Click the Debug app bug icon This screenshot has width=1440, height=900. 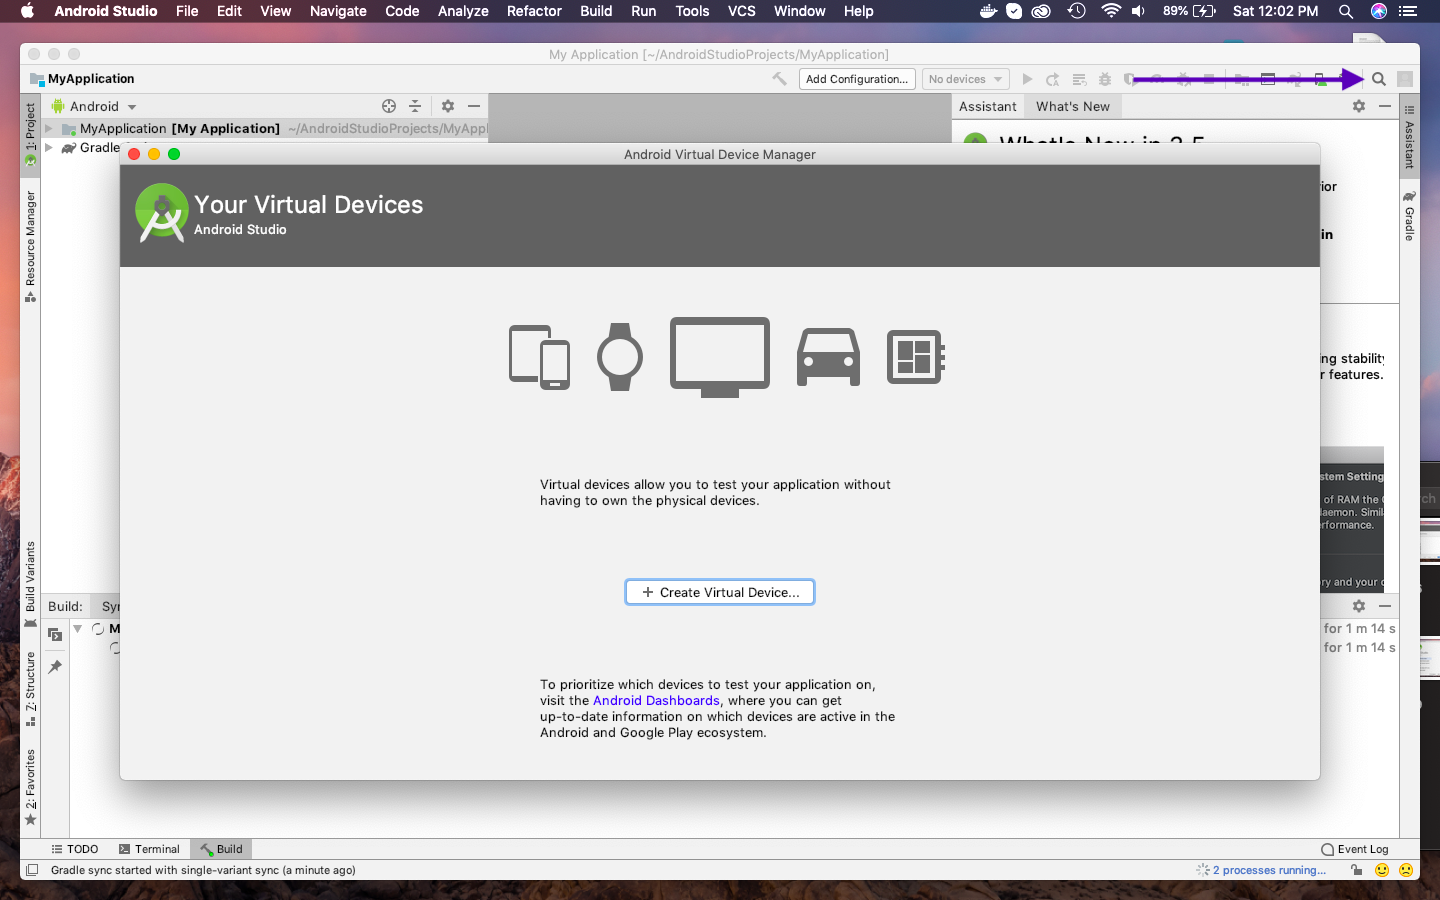1105,79
